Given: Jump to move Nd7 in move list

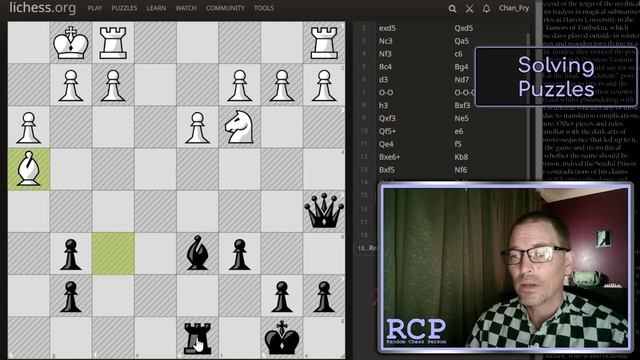Looking at the screenshot, I should pos(462,80).
